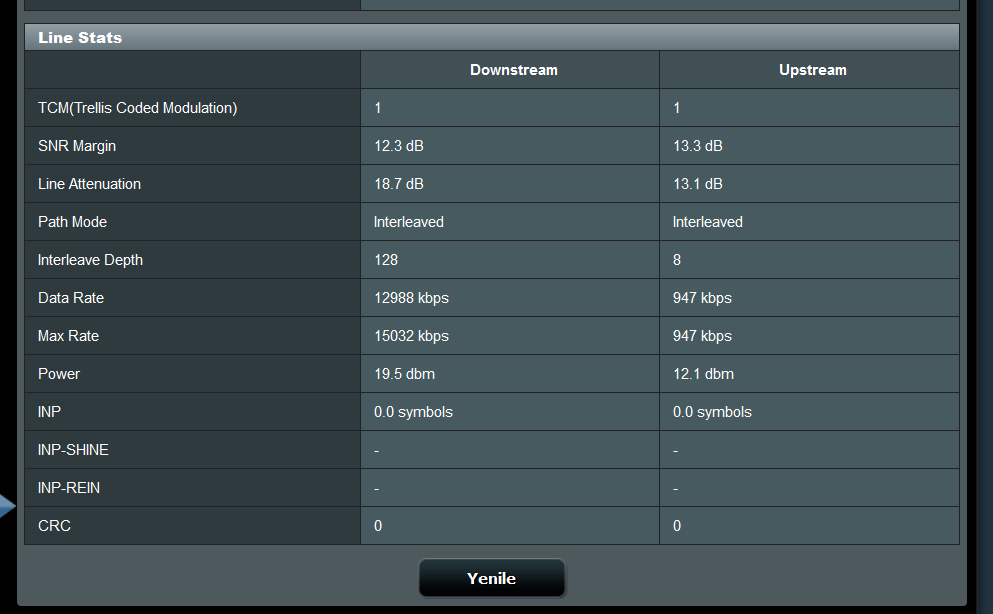
Task: Click the Interleave Depth downstream value 128
Action: click(386, 260)
